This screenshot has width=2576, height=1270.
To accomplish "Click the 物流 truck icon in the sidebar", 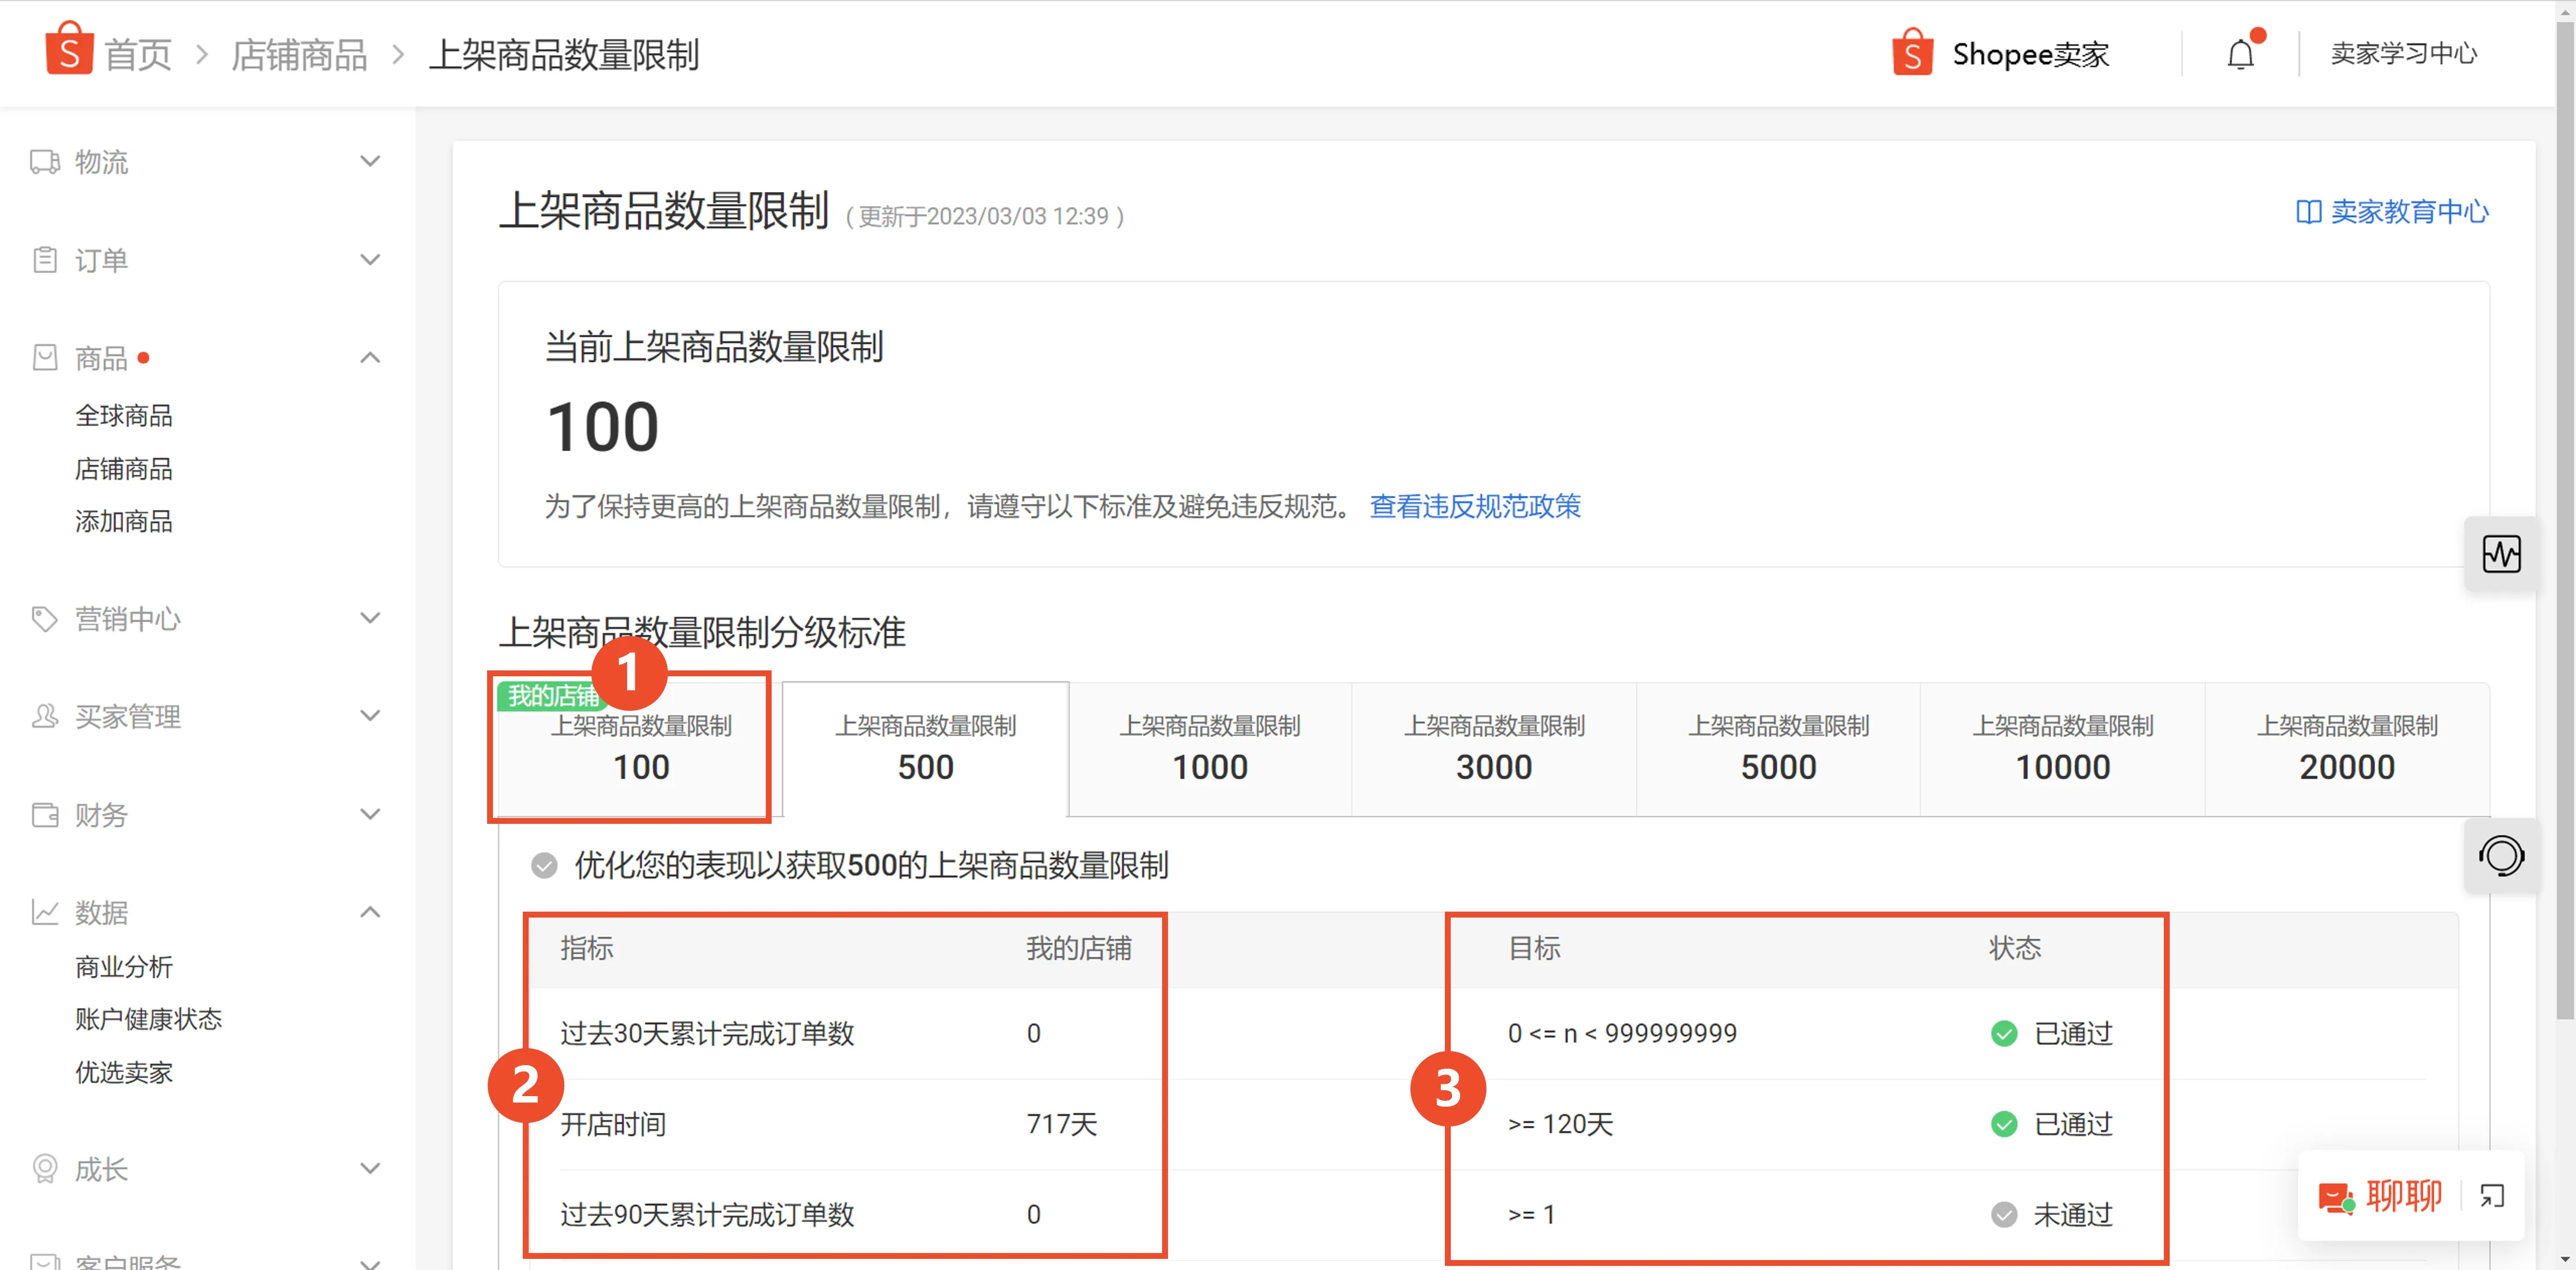I will 44,161.
